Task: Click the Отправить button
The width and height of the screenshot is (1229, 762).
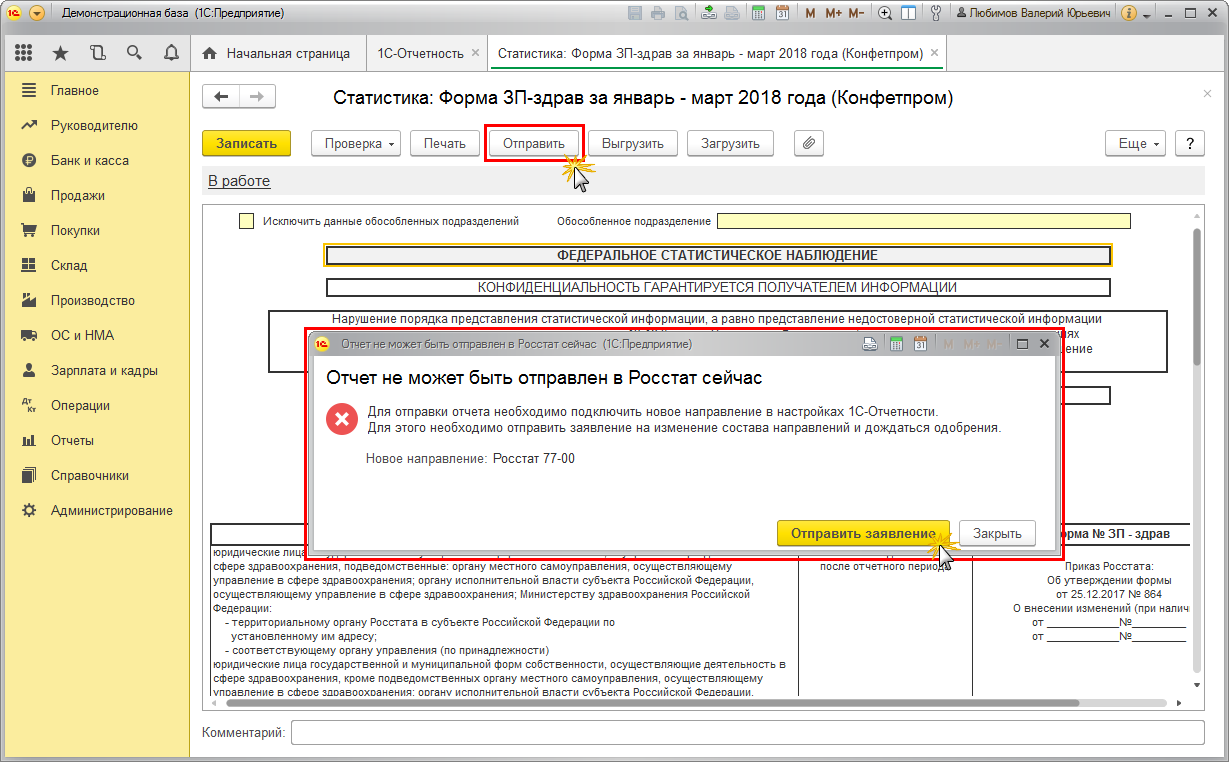Action: [x=534, y=143]
